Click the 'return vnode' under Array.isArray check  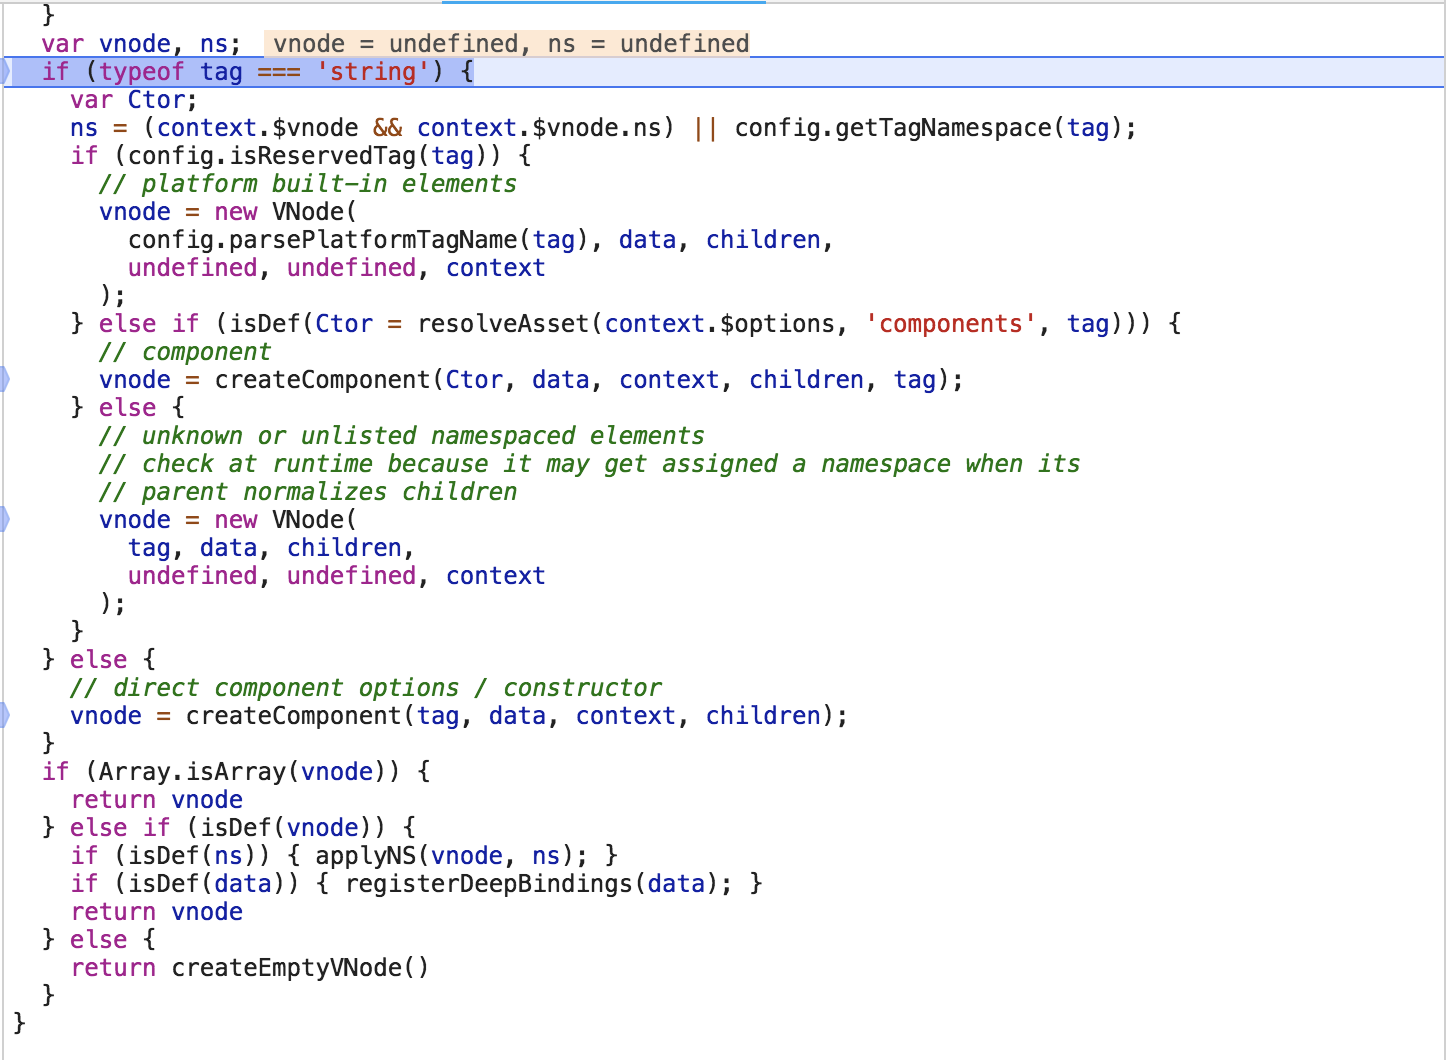coord(157,799)
